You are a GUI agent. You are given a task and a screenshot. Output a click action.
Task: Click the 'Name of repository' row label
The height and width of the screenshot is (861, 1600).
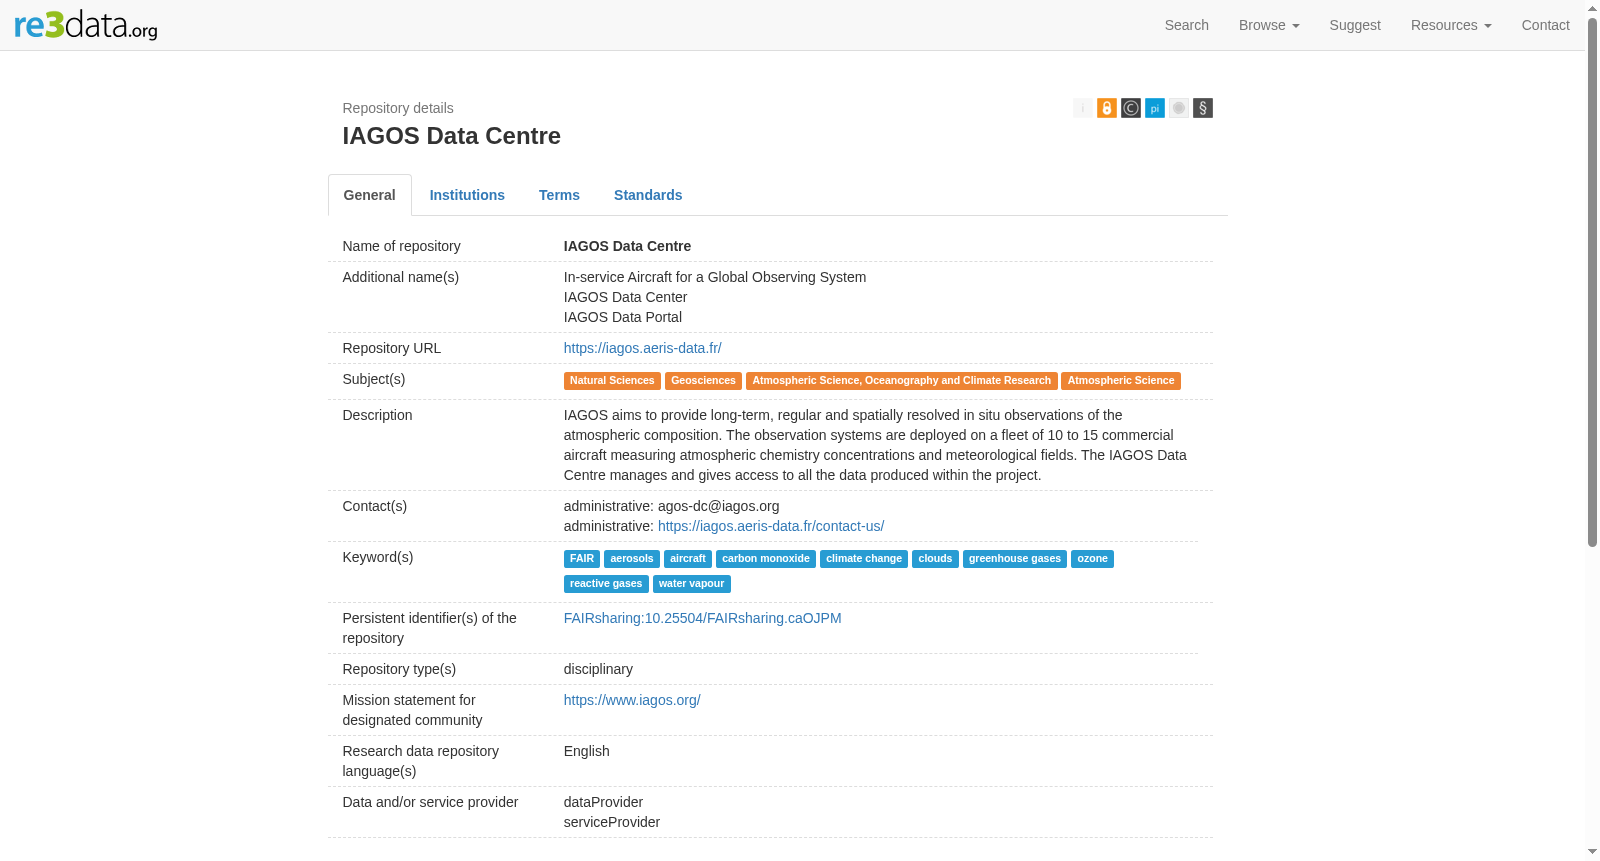(x=402, y=246)
